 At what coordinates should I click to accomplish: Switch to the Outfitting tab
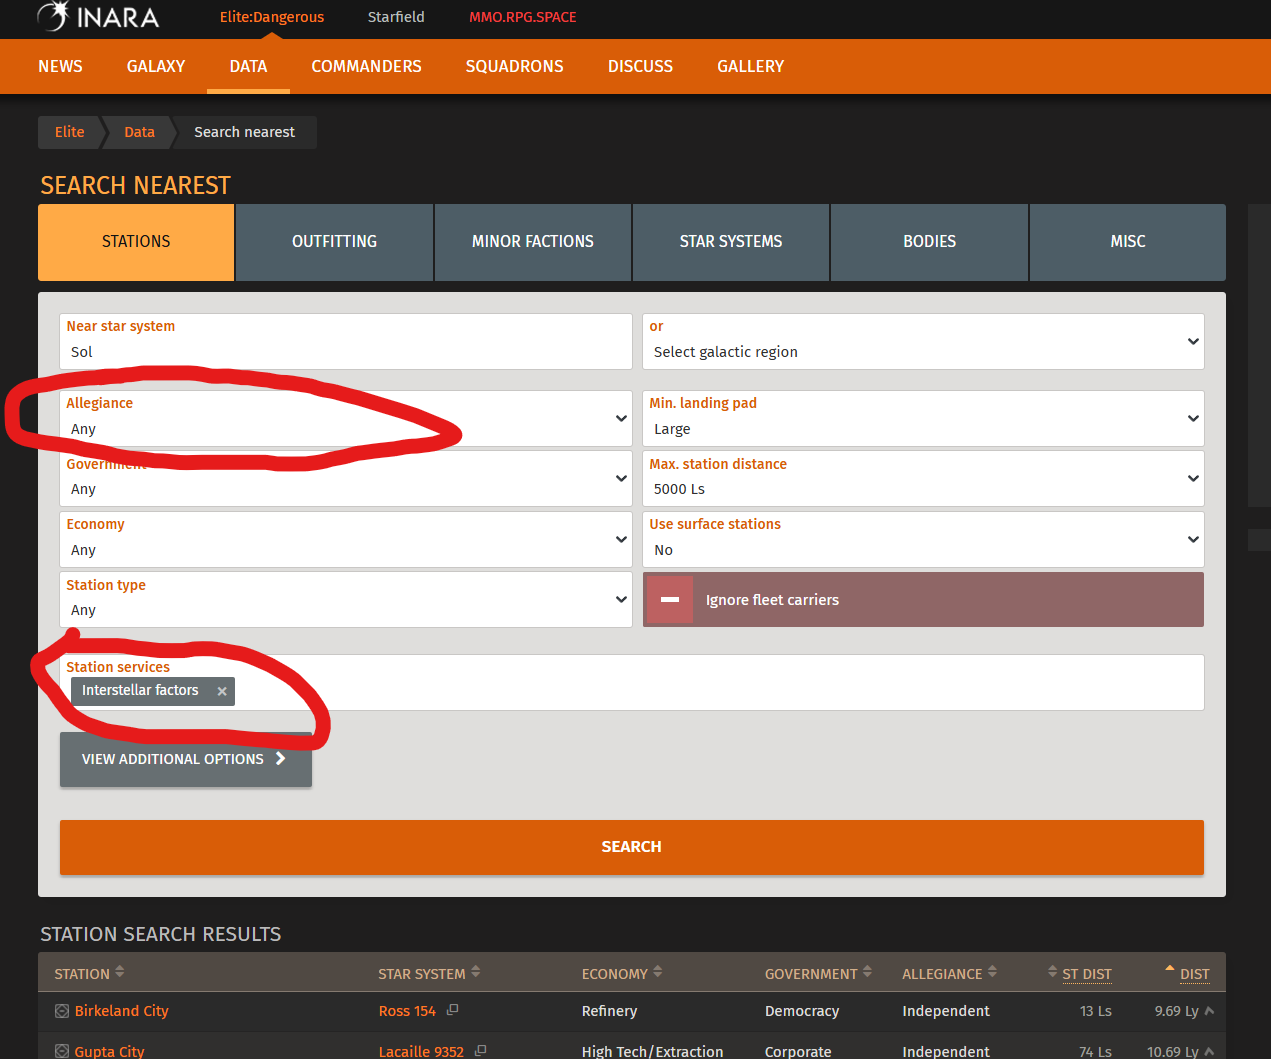pyautogui.click(x=334, y=242)
